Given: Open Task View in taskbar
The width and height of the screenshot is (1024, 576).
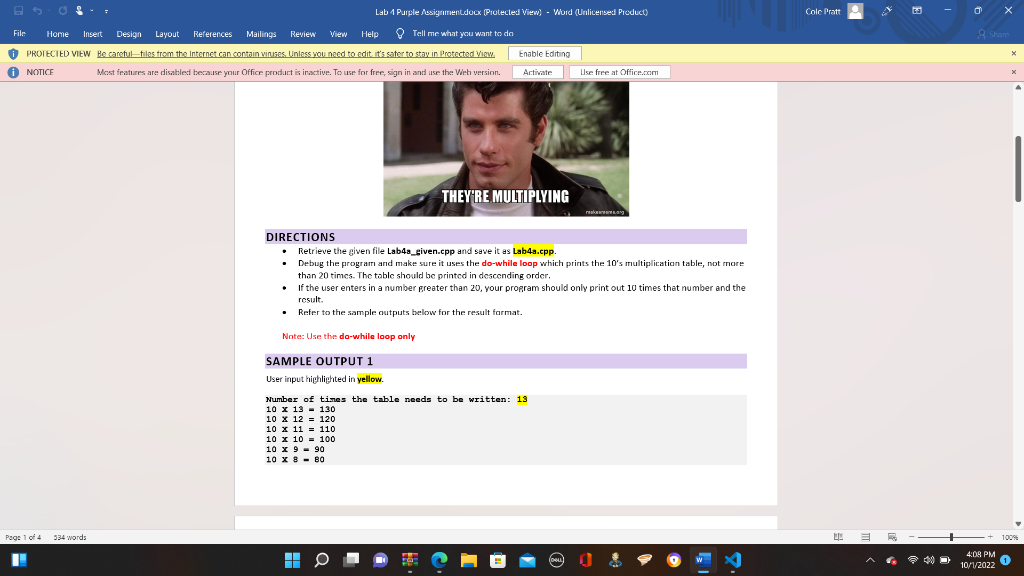Looking at the screenshot, I should pos(351,560).
